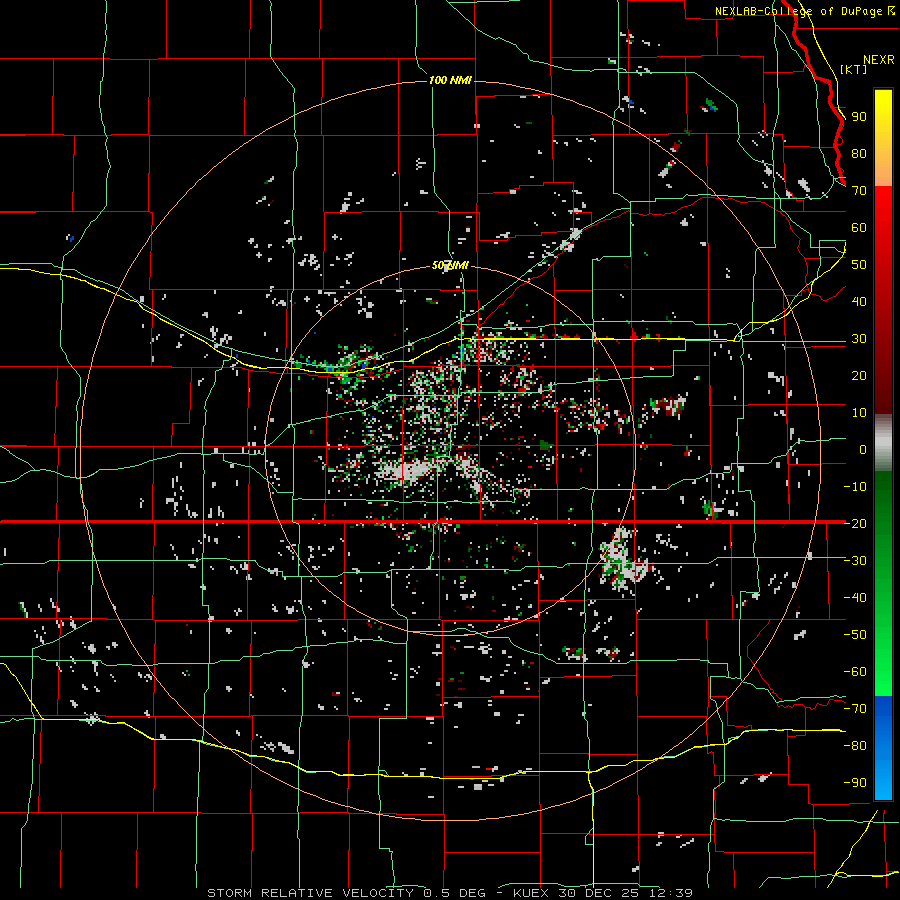Click the -70 knot scale value
This screenshot has height=900, width=900.
855,708
